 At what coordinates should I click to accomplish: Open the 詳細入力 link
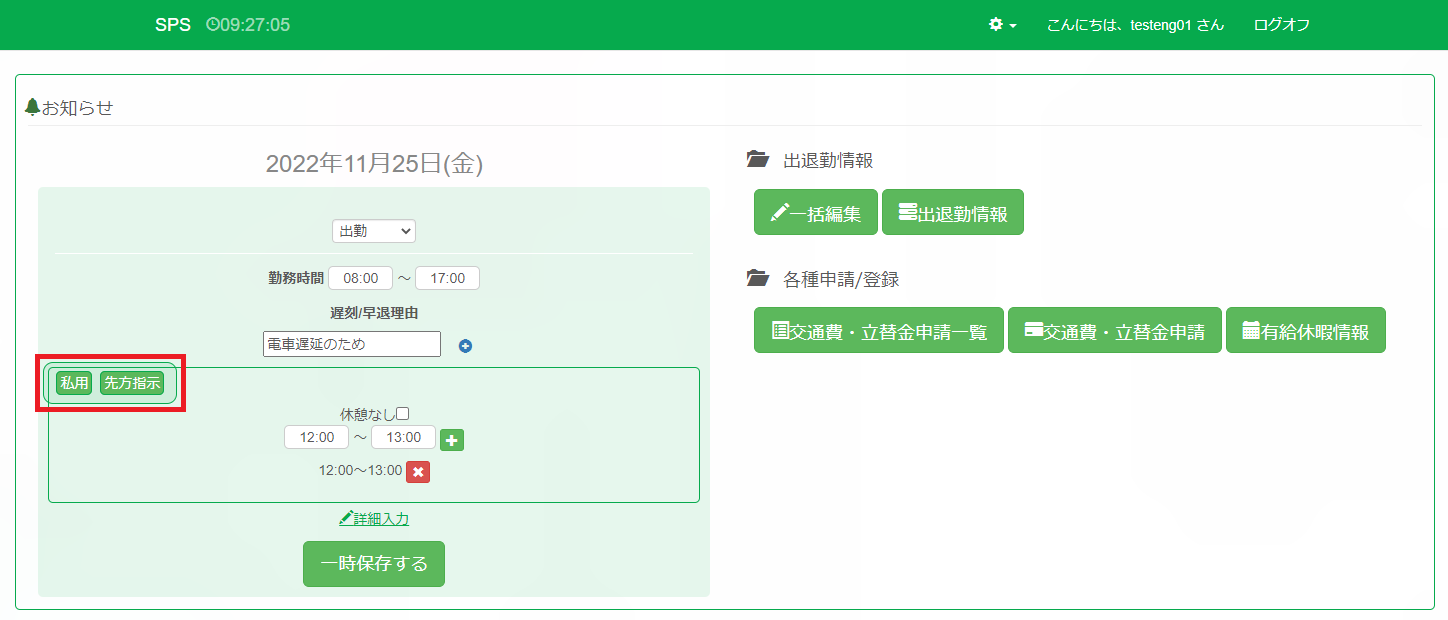click(374, 519)
